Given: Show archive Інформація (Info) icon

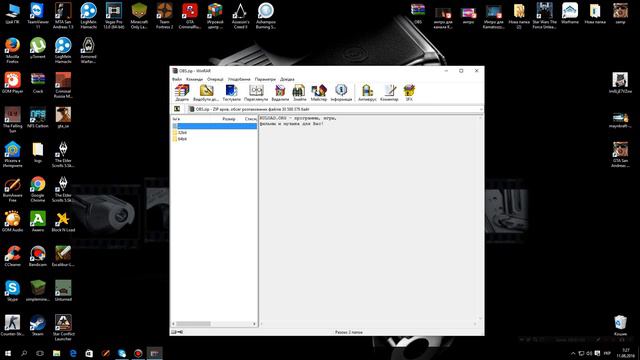Looking at the screenshot, I should click(341, 93).
